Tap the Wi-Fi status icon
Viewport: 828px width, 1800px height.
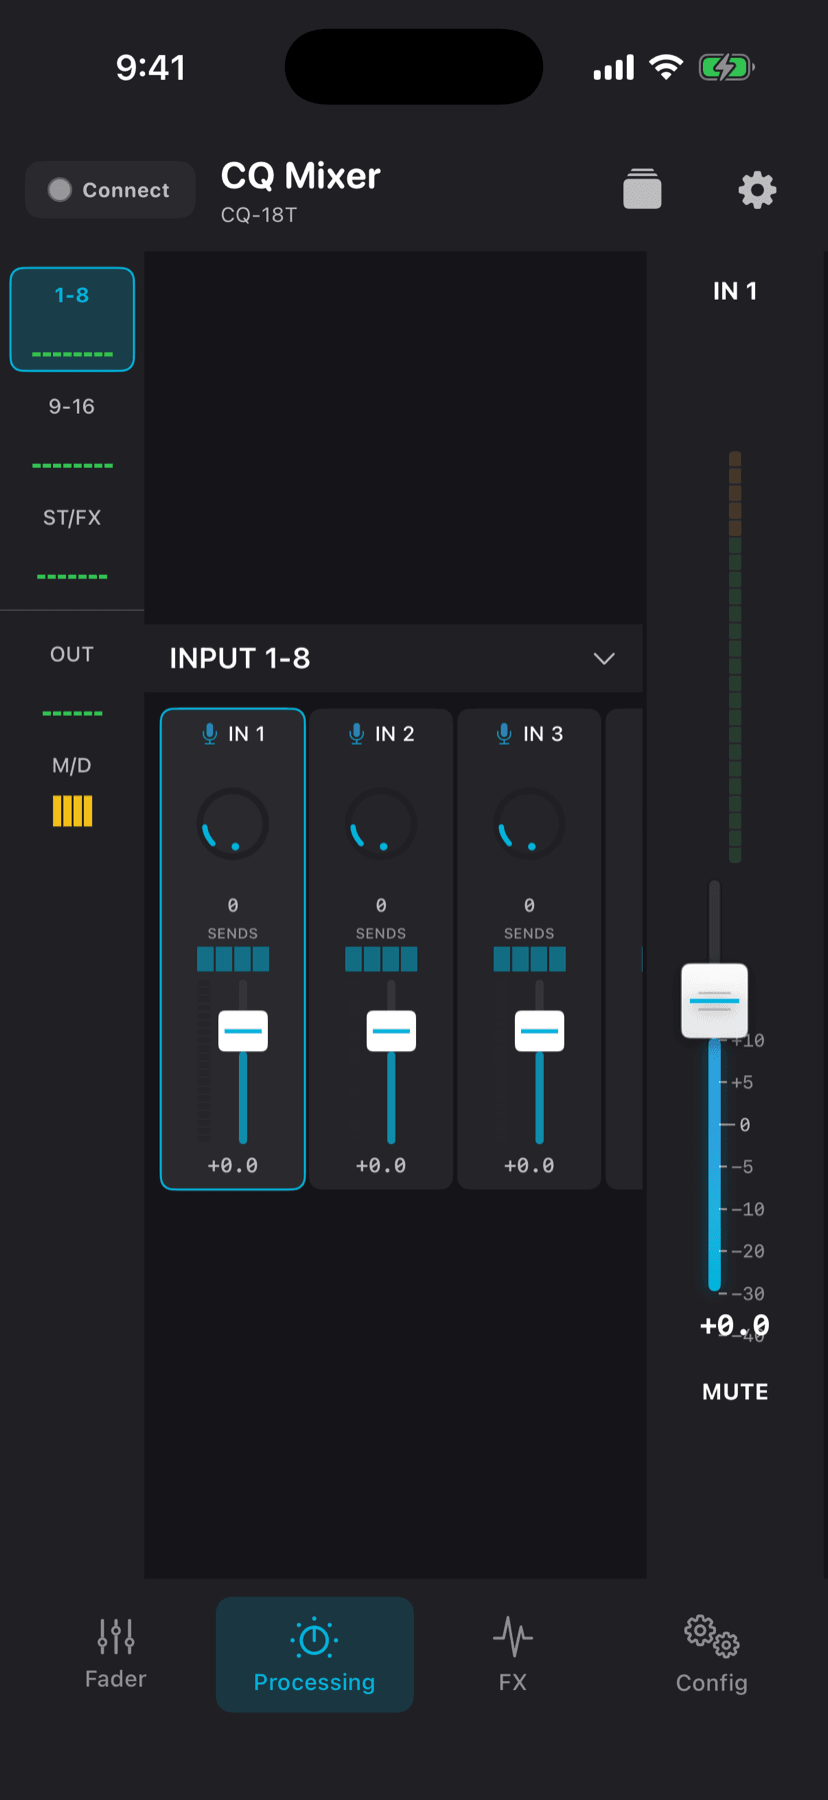(666, 67)
